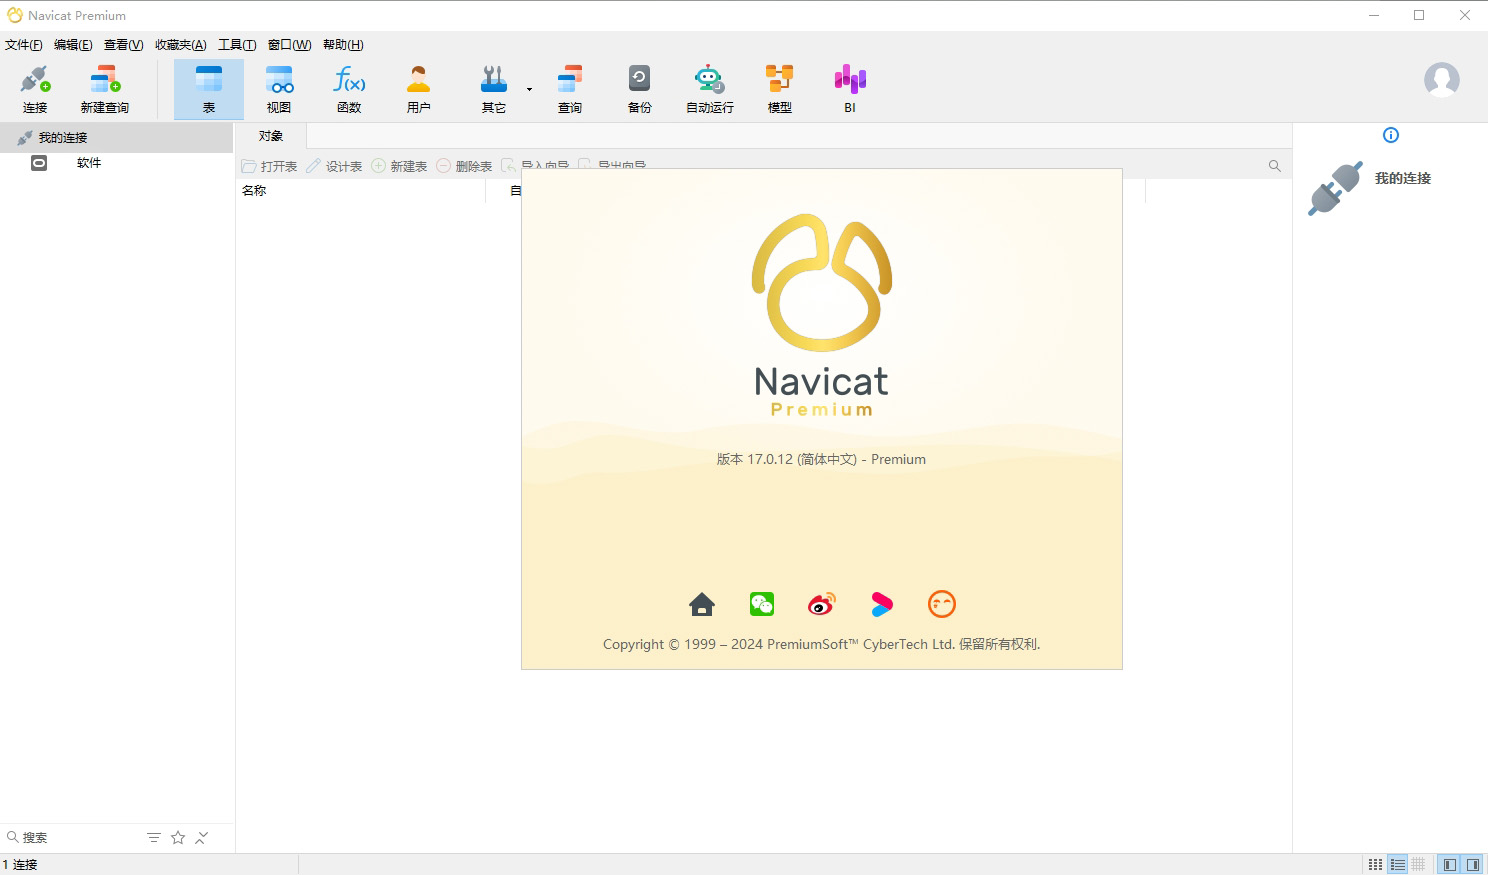The image size is (1488, 875).
Task: Click the 设计表 design table button
Action: click(x=334, y=166)
